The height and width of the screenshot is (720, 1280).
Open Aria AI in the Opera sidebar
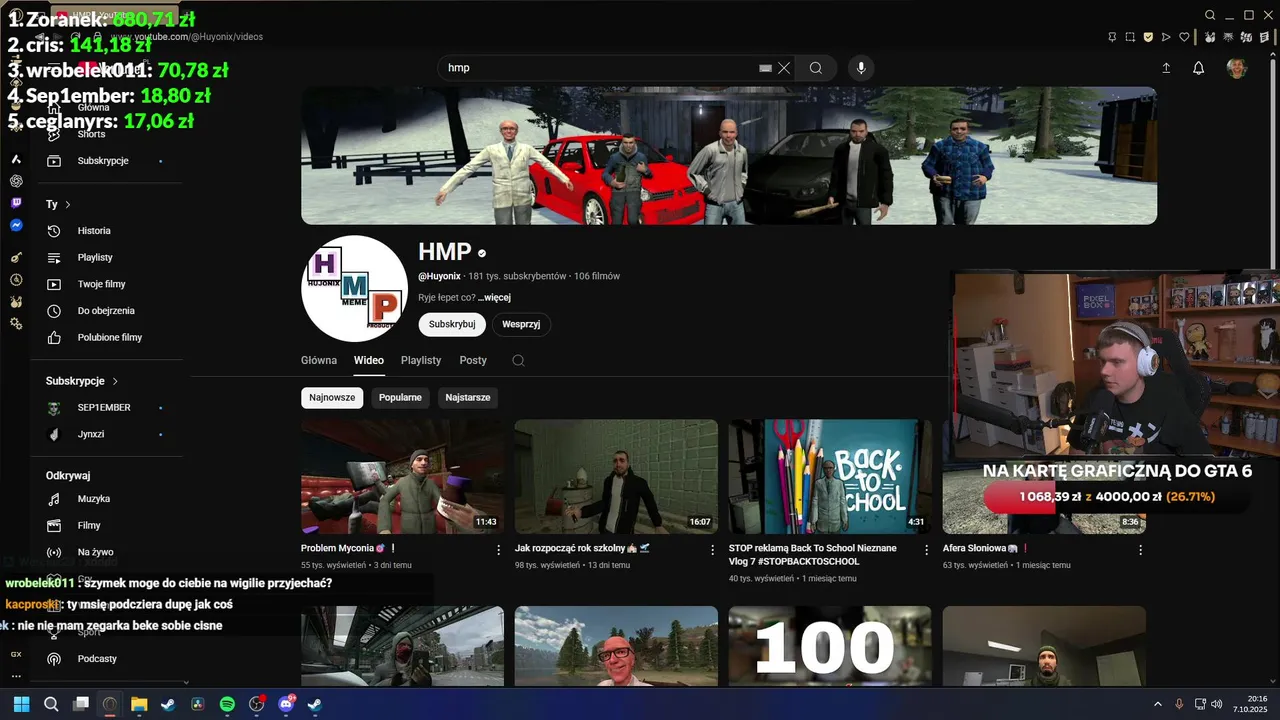click(16, 159)
